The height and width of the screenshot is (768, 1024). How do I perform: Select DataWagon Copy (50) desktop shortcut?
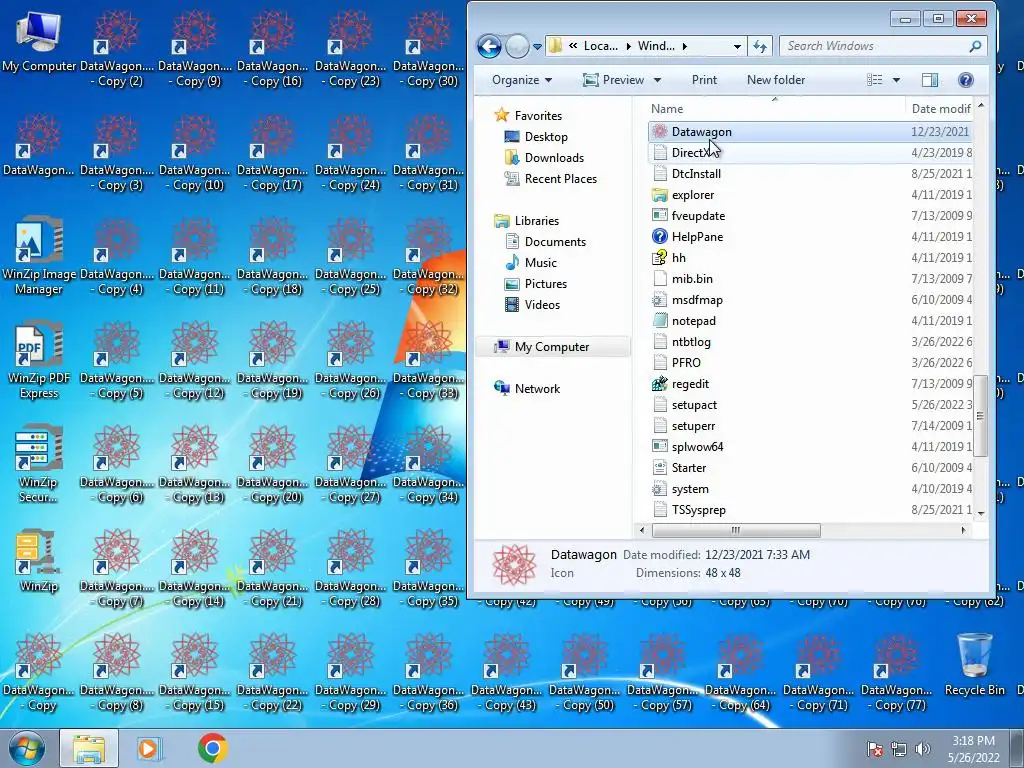click(x=584, y=672)
